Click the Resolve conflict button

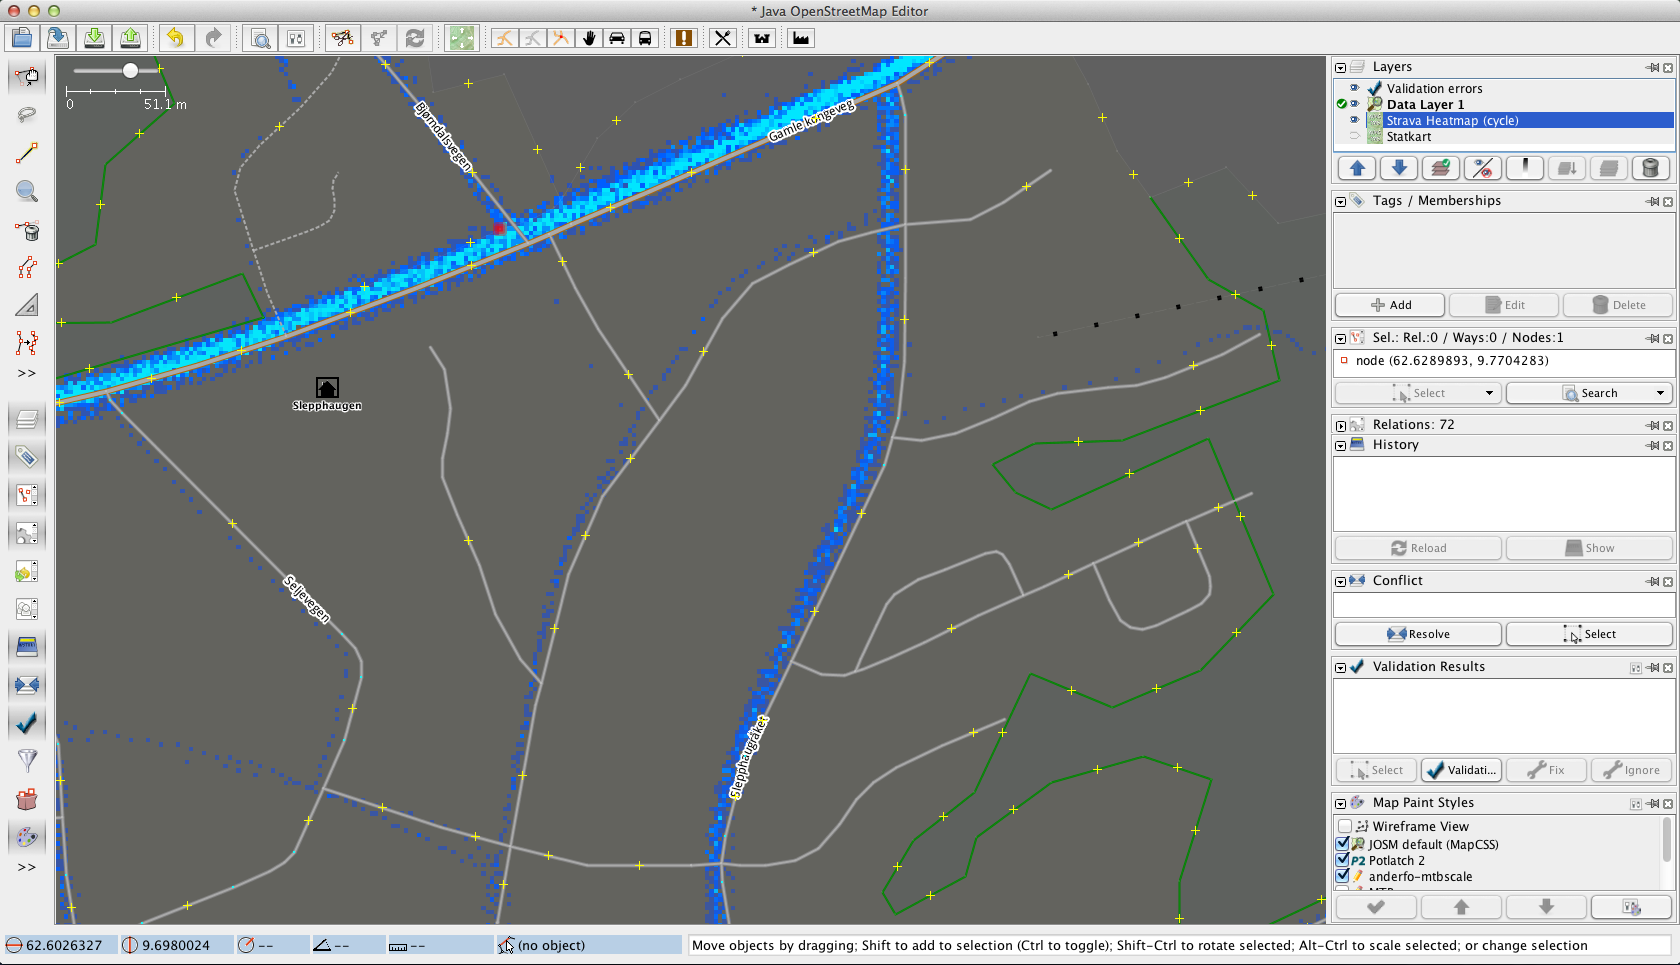[x=1418, y=634]
